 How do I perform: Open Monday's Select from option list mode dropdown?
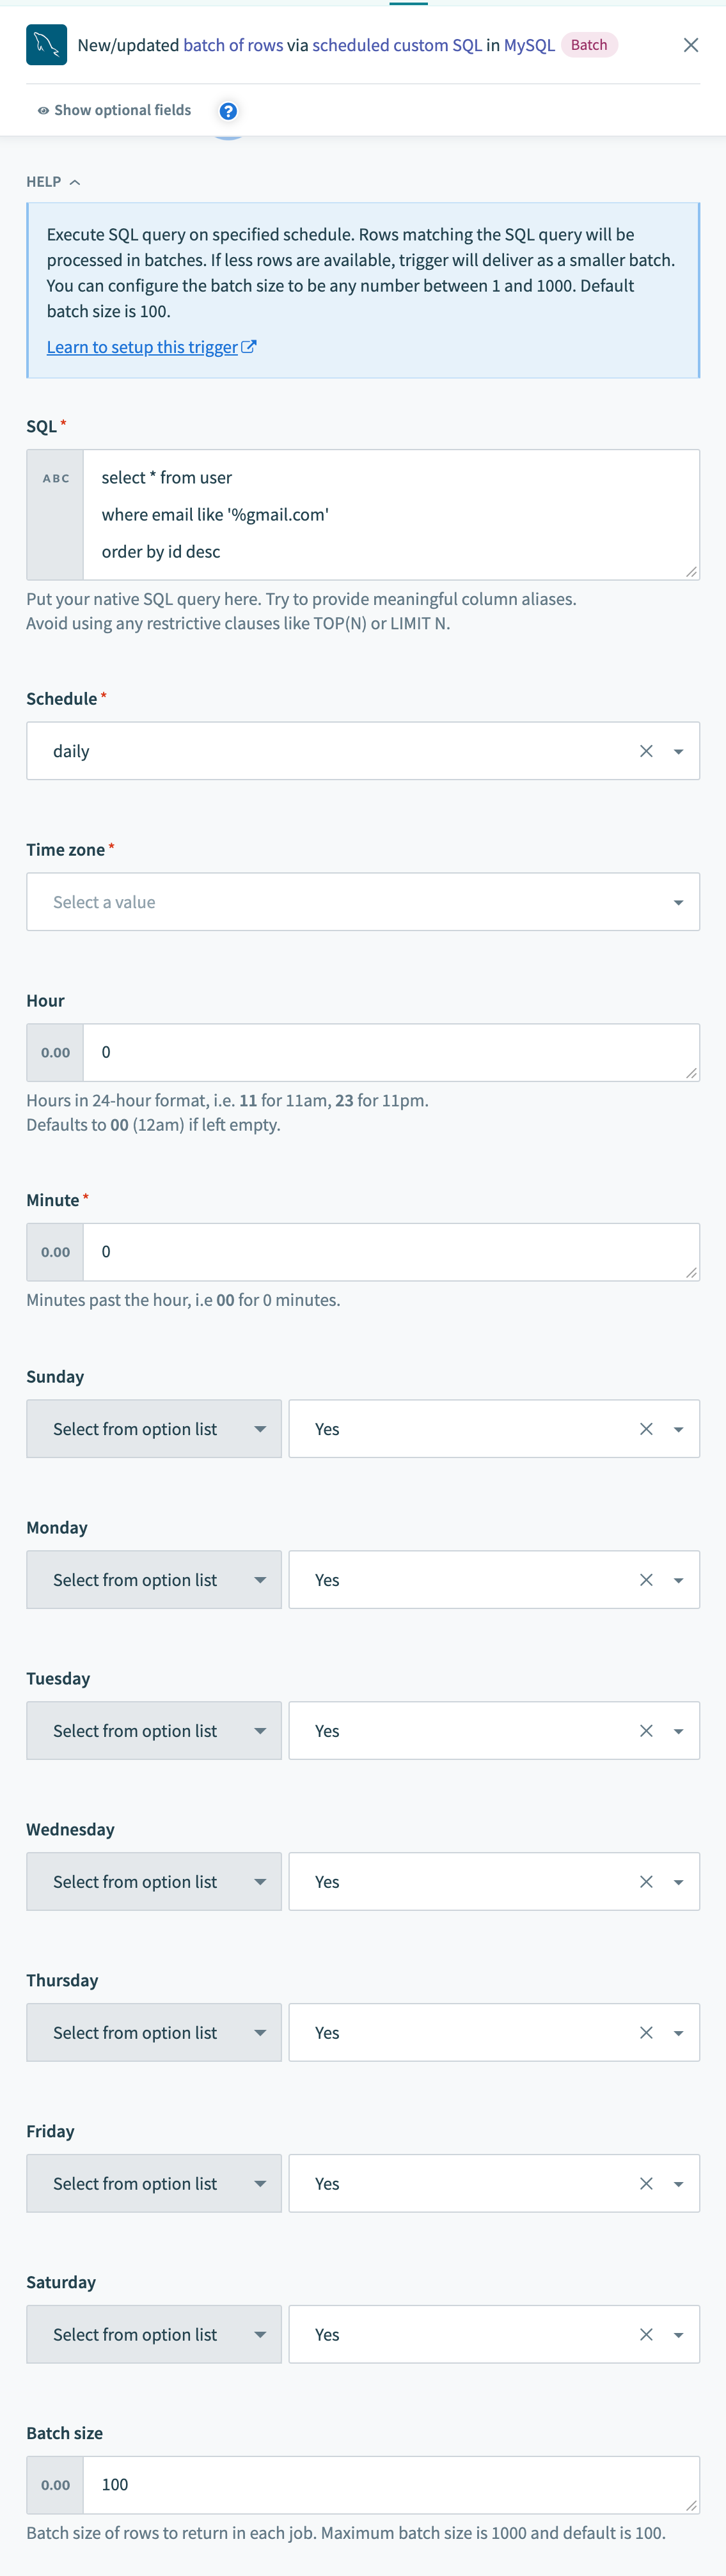tap(154, 1580)
